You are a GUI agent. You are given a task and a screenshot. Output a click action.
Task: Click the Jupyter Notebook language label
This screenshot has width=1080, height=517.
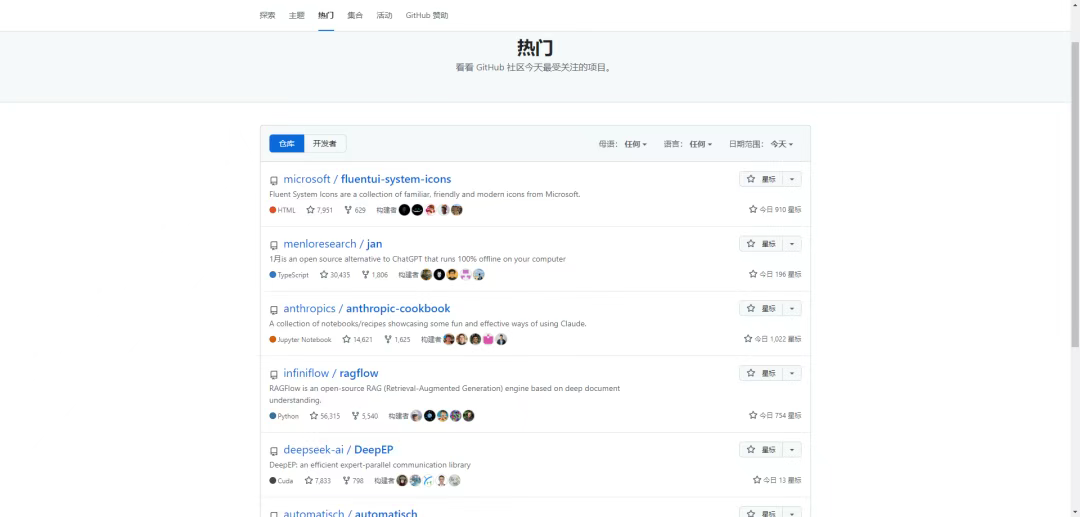300,339
